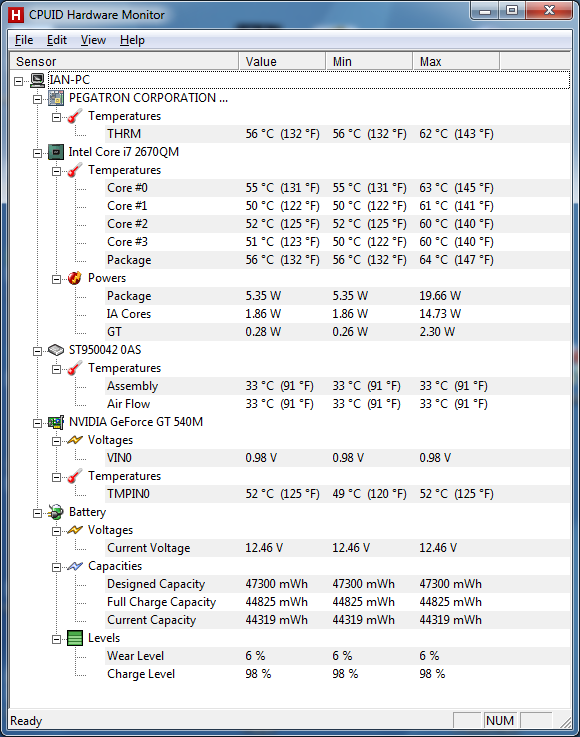Select the Core #2 row
This screenshot has height=737, width=580.
[337, 224]
